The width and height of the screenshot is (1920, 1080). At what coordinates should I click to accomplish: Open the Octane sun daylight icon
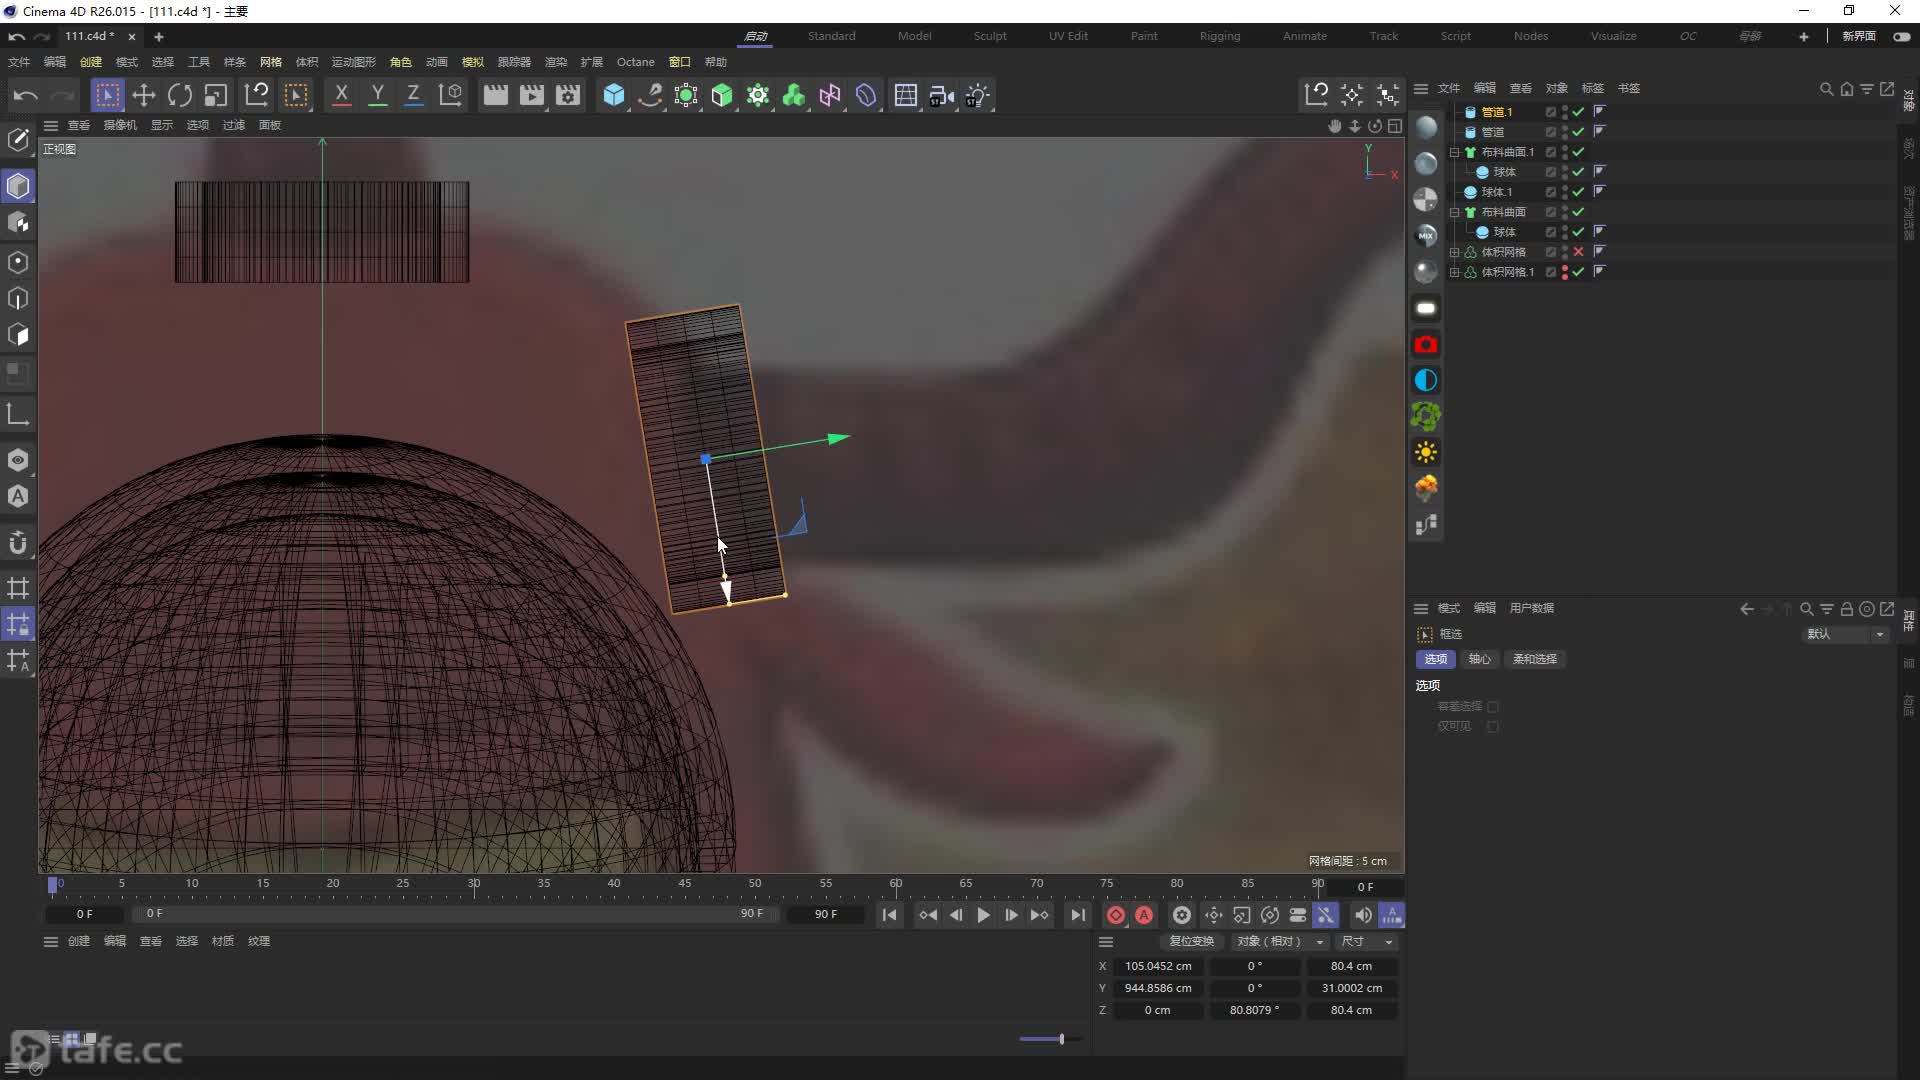[1426, 452]
